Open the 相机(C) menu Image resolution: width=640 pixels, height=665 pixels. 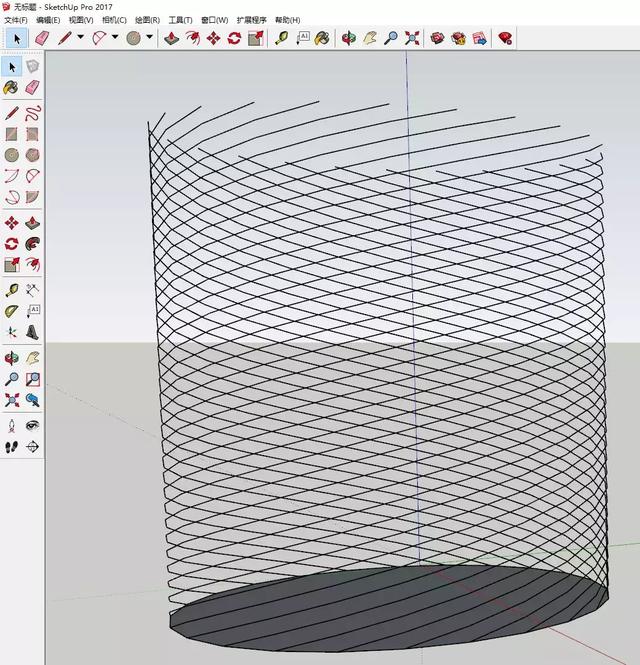click(x=114, y=20)
